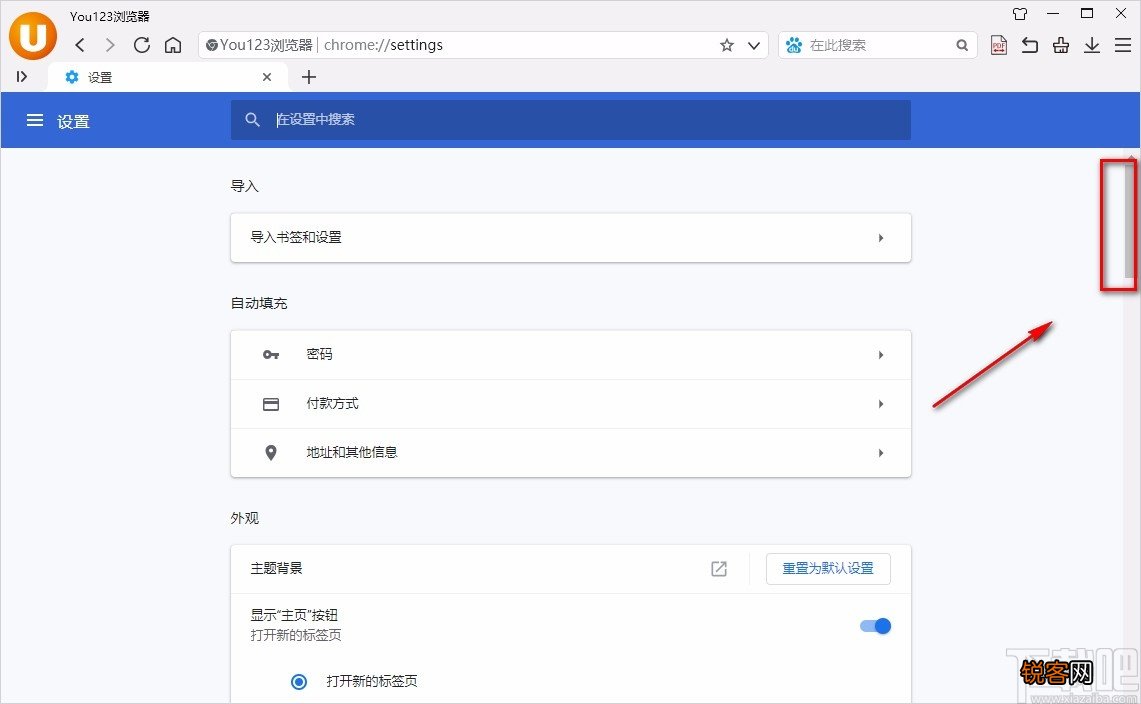Click the settings search magnifier icon

tap(253, 119)
